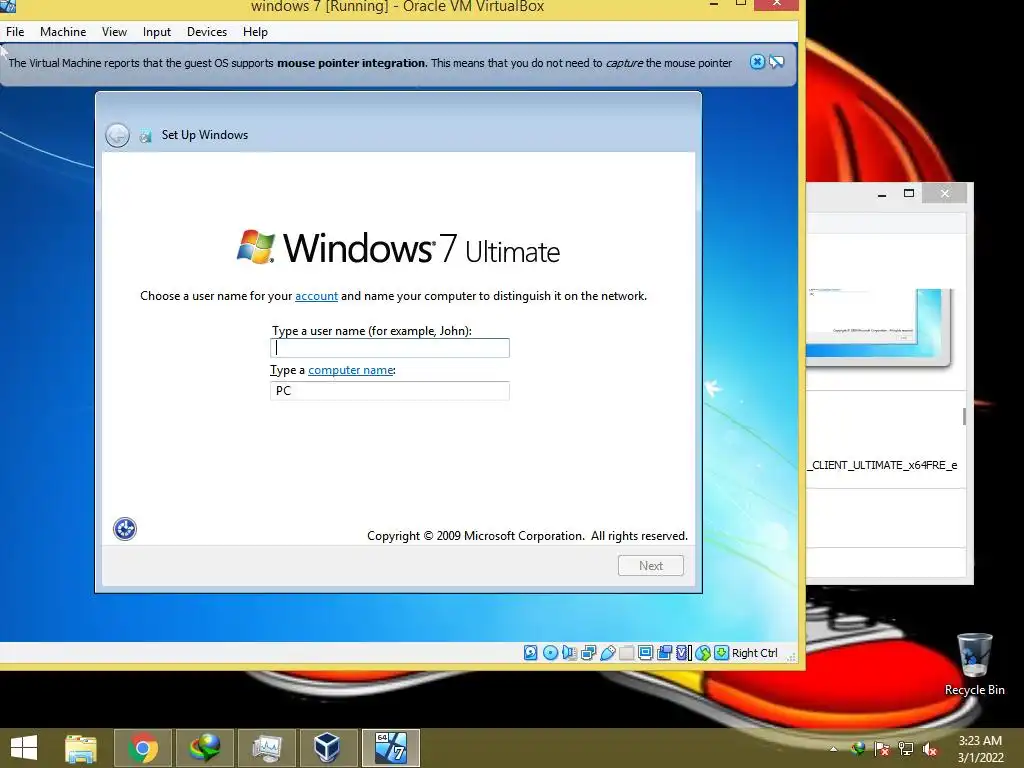Open Google Chrome from the taskbar

coord(143,748)
